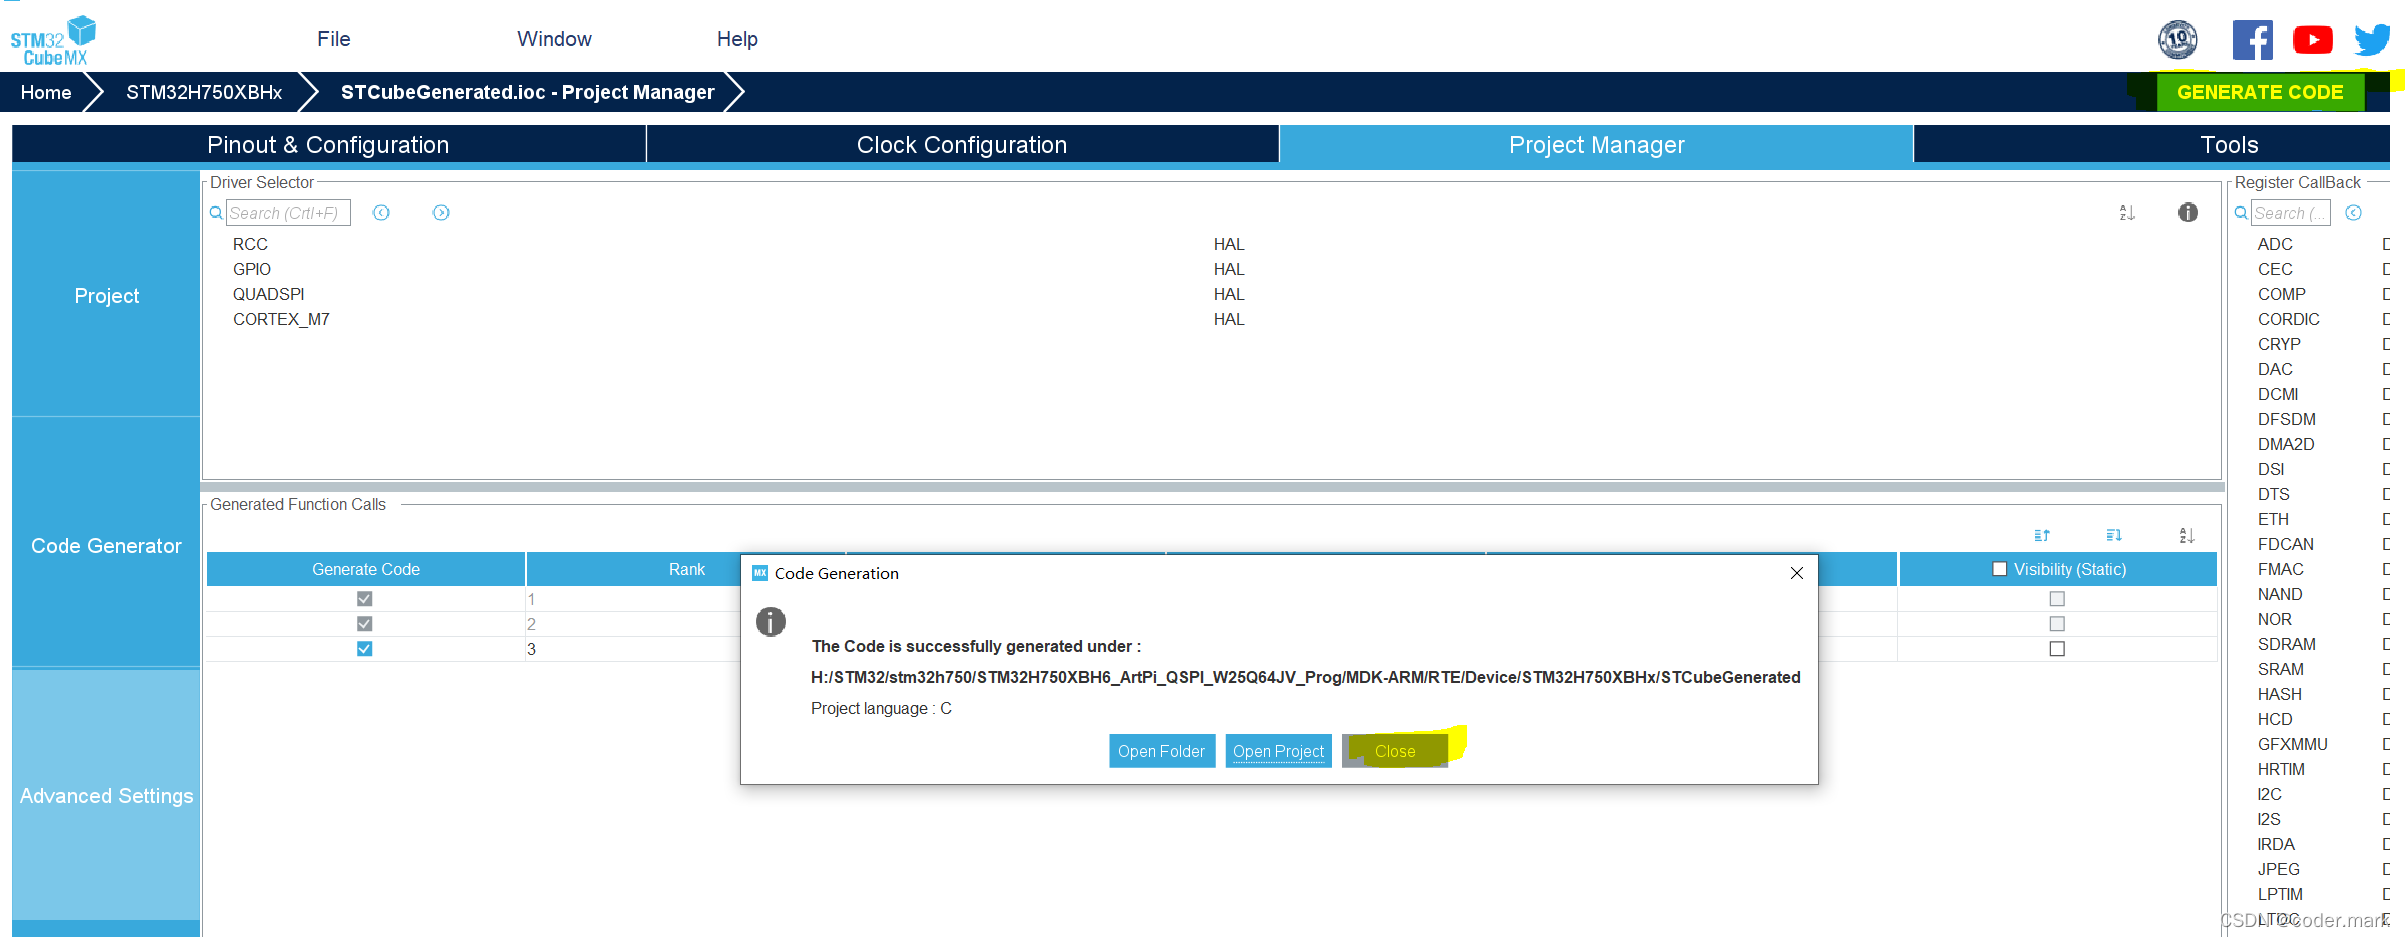The width and height of the screenshot is (2405, 937).
Task: Open the Help menu
Action: click(x=737, y=39)
